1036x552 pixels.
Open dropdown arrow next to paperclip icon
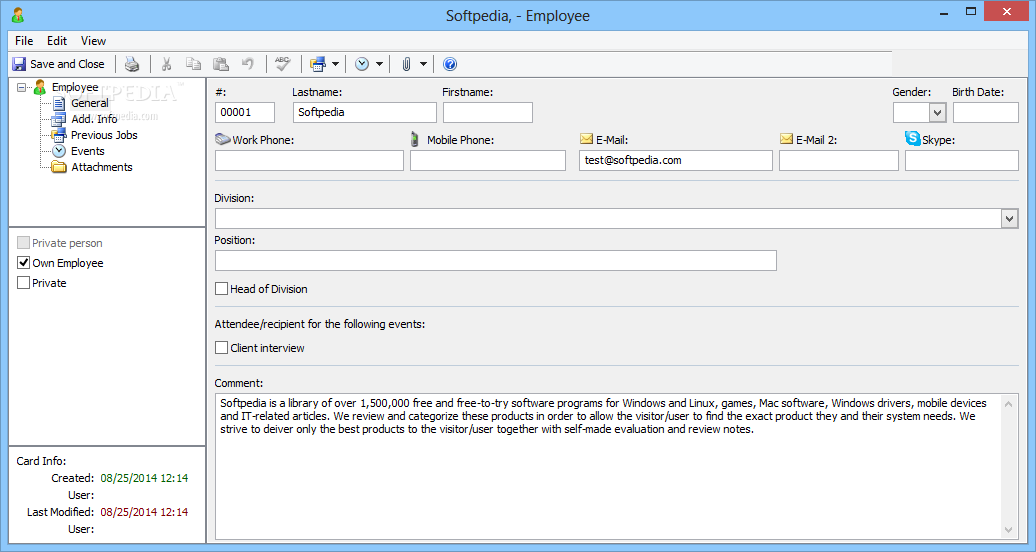[x=423, y=64]
